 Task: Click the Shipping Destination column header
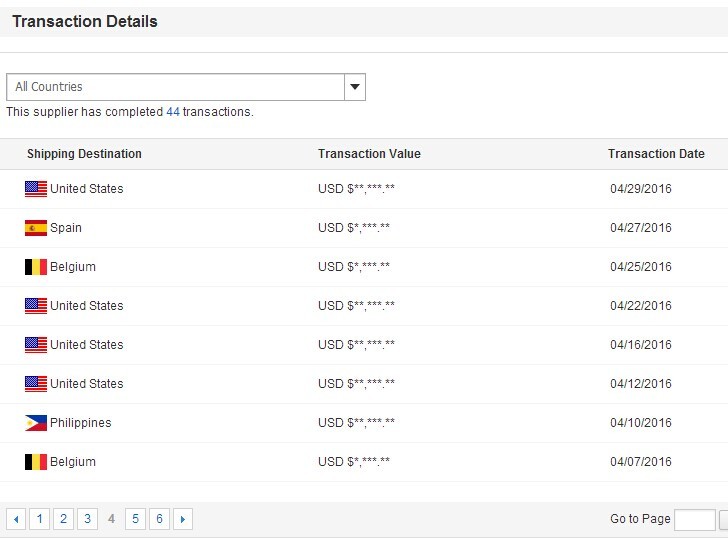tap(84, 154)
